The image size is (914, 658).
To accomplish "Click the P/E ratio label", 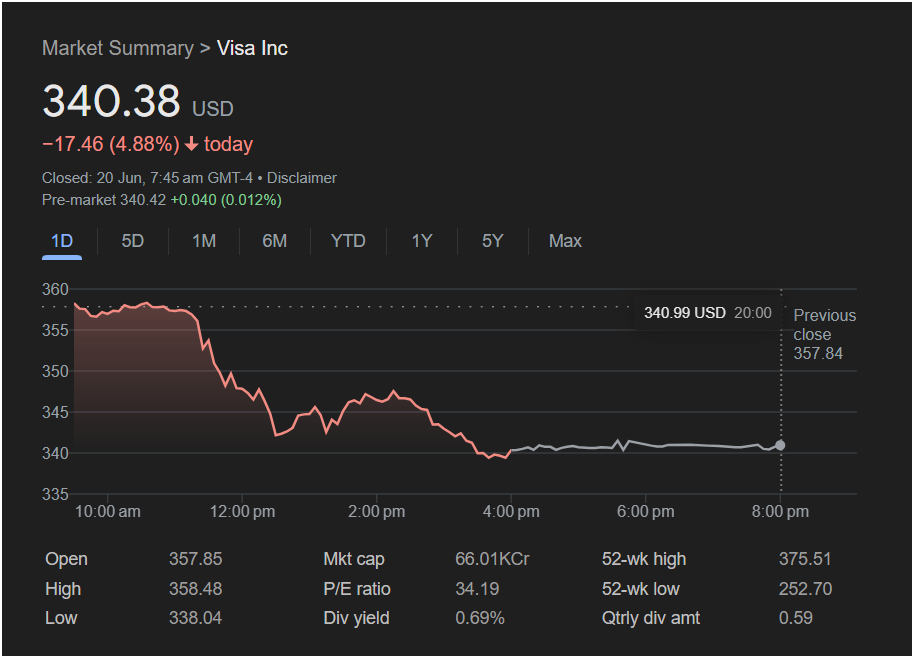I will (x=357, y=589).
